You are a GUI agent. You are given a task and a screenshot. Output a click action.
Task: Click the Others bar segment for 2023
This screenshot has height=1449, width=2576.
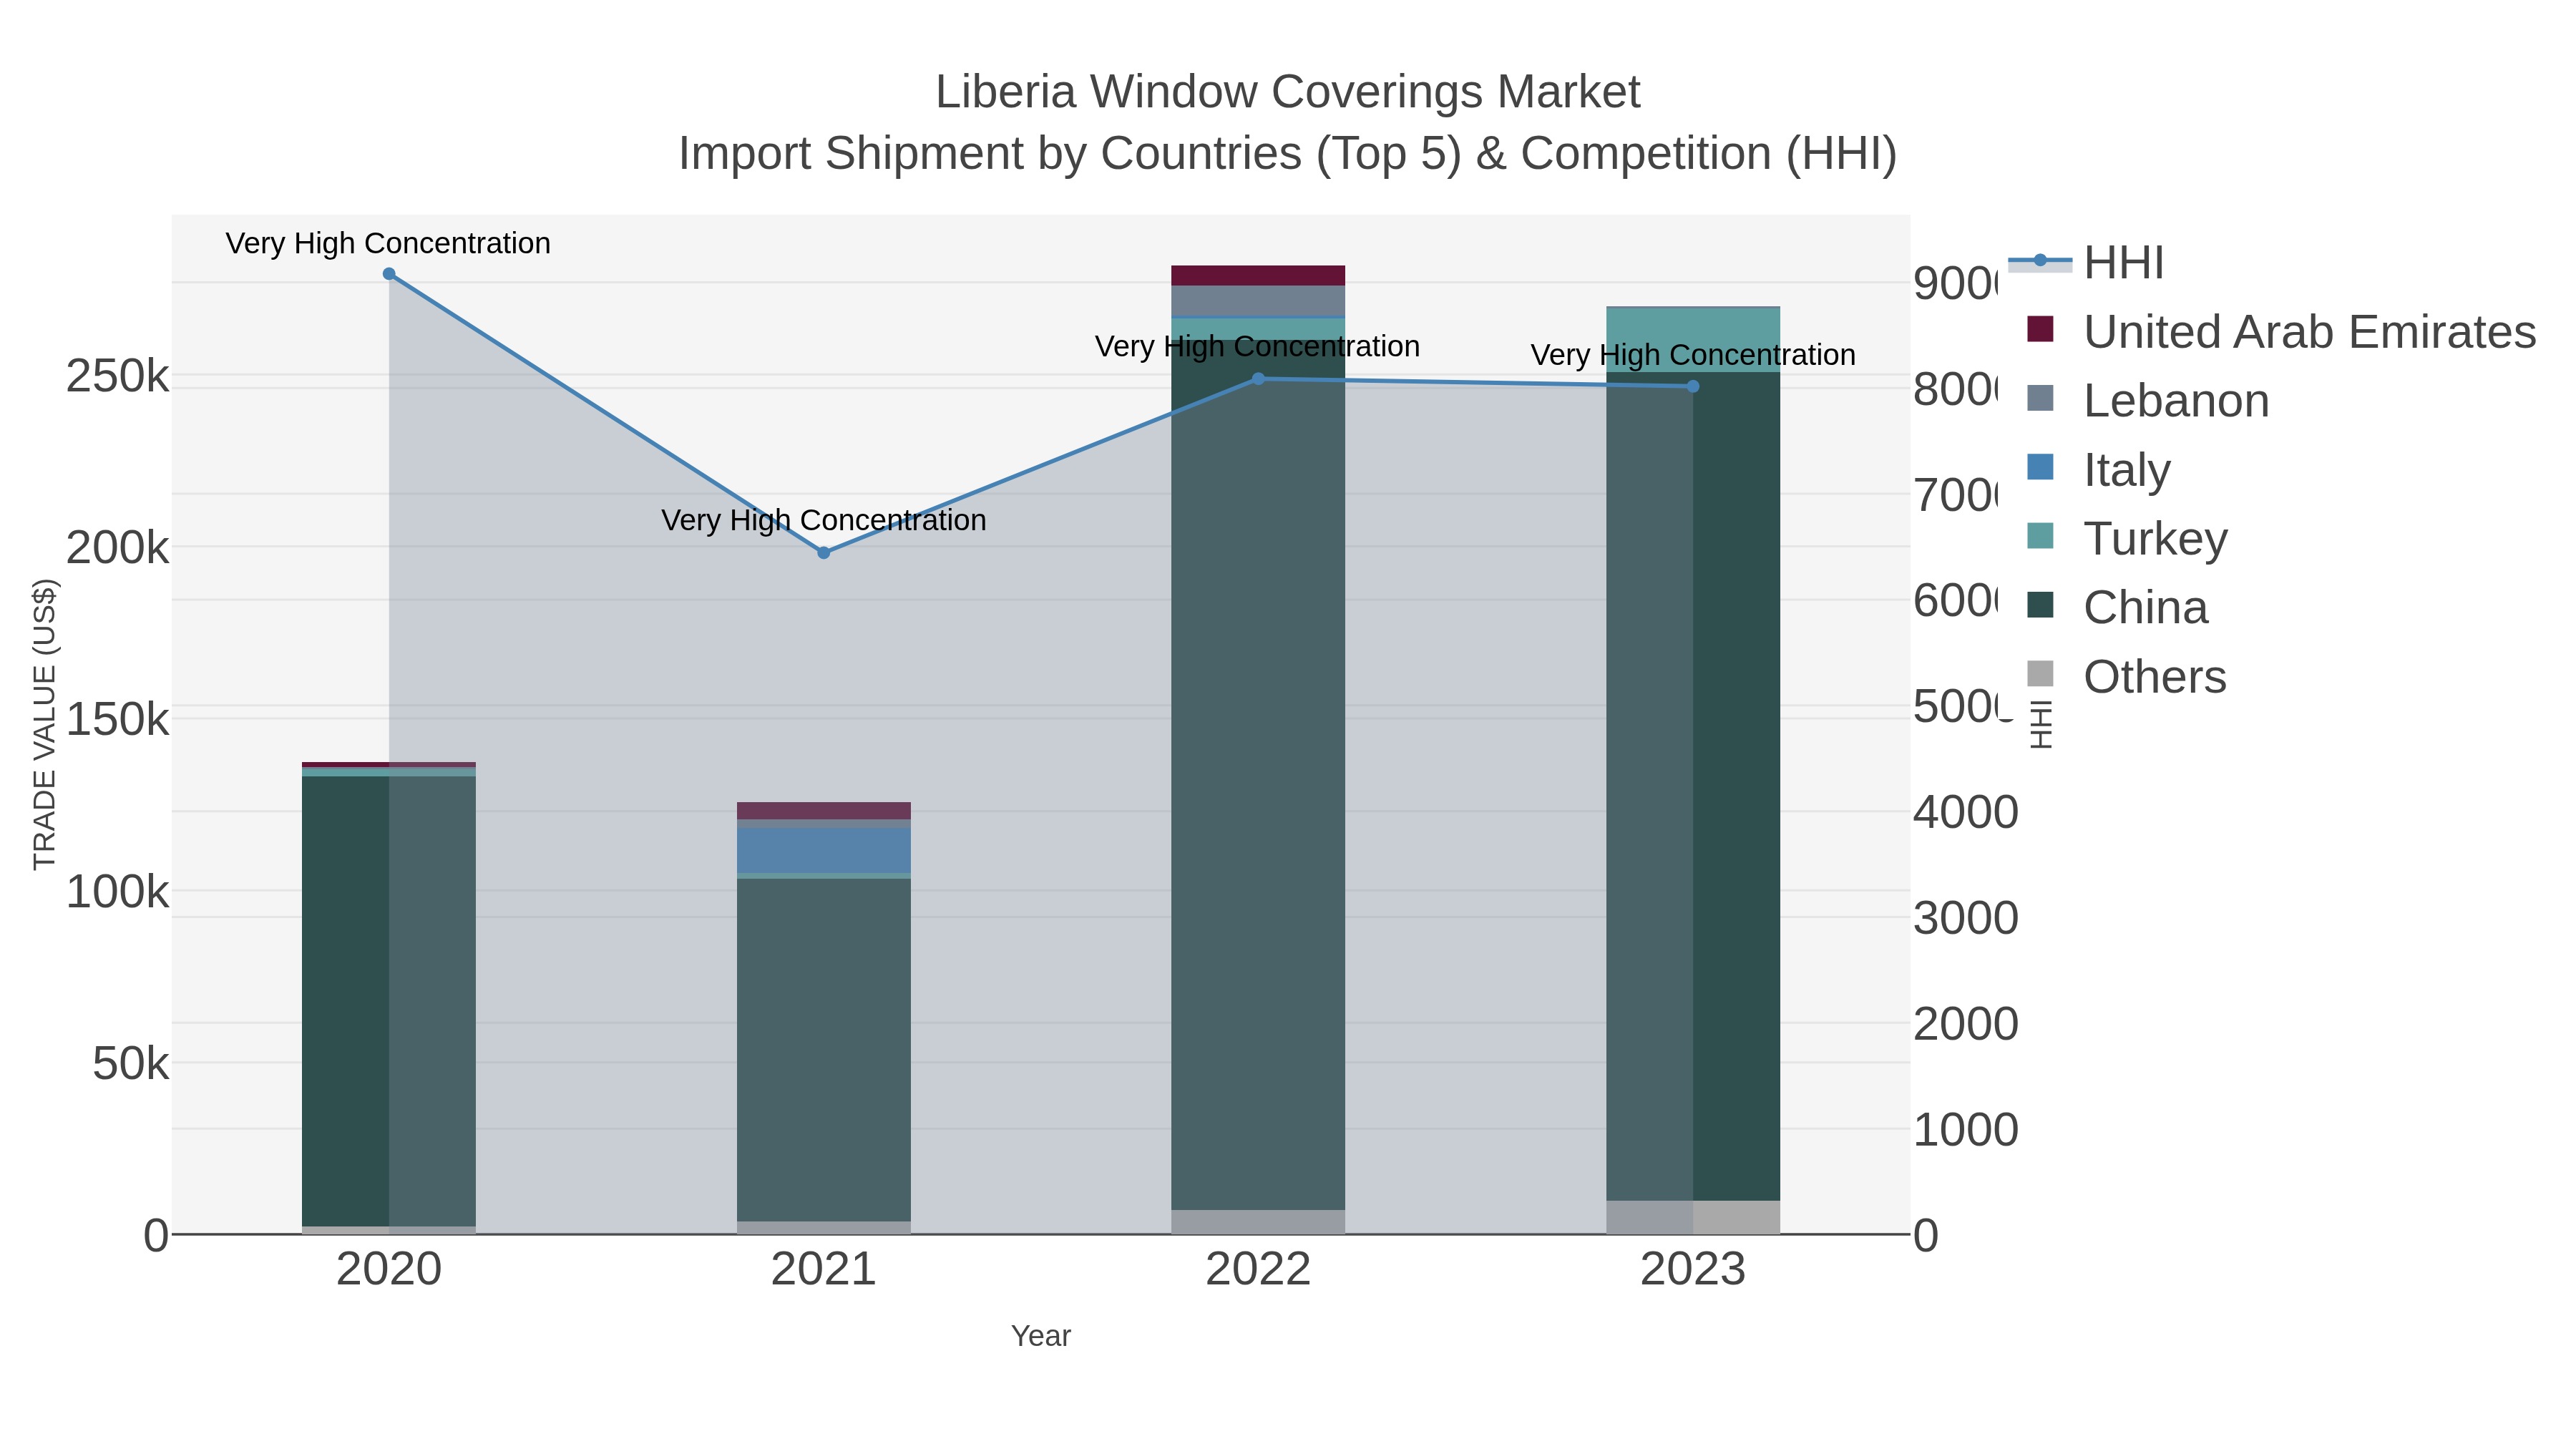(1693, 1218)
